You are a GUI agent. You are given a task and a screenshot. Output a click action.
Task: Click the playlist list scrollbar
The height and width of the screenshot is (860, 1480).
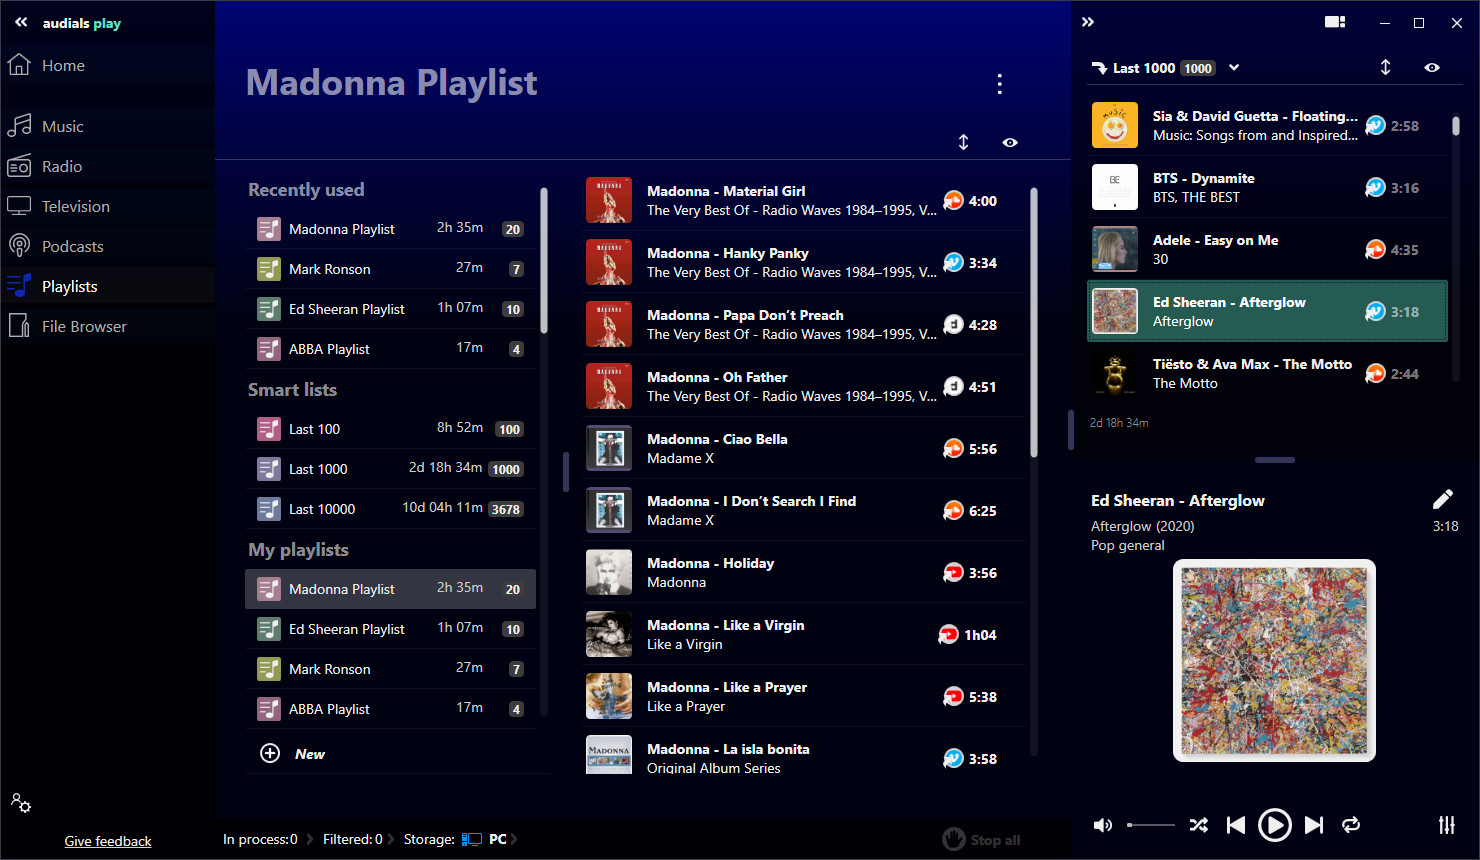coord(544,260)
